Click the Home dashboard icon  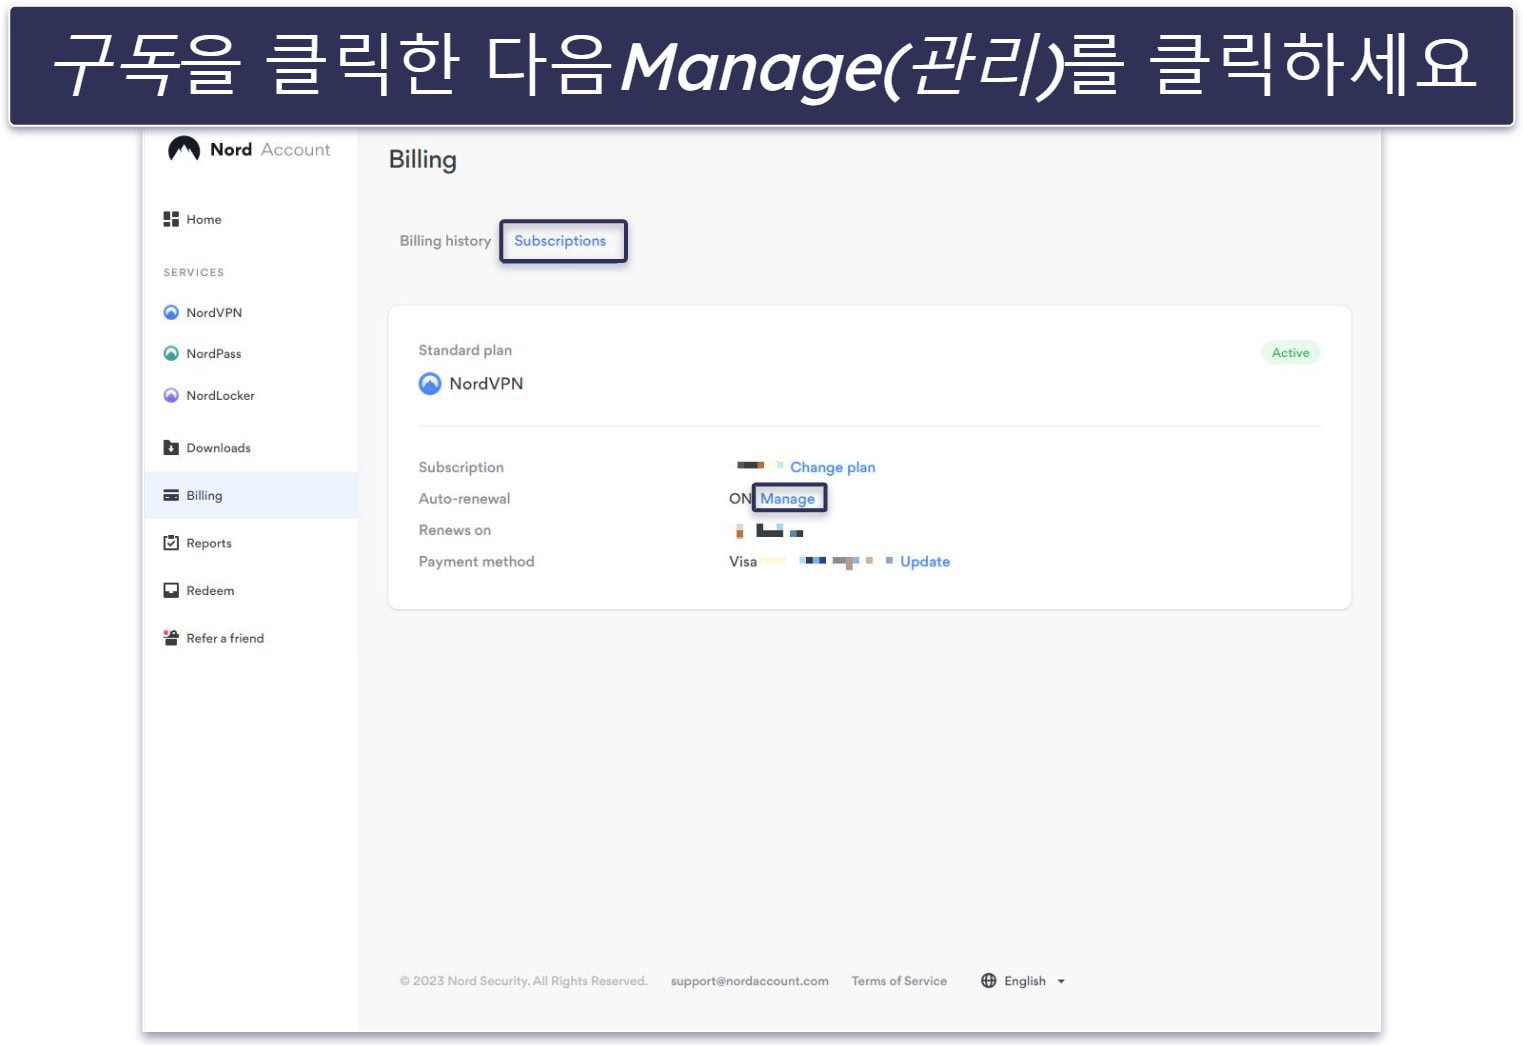click(x=171, y=219)
